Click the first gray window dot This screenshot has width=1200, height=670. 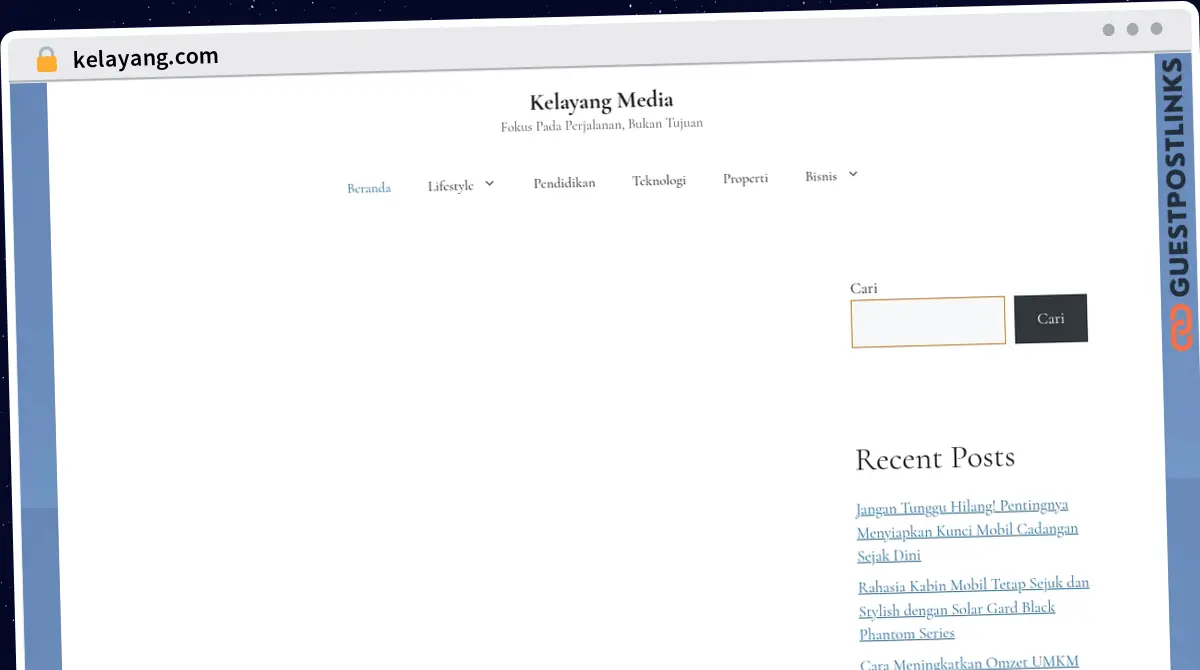click(1109, 29)
